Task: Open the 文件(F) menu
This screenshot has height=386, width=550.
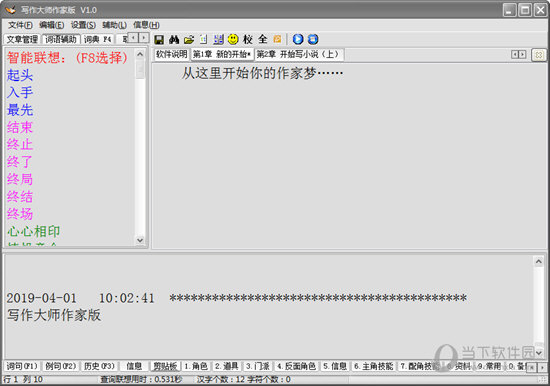Action: click(x=20, y=25)
